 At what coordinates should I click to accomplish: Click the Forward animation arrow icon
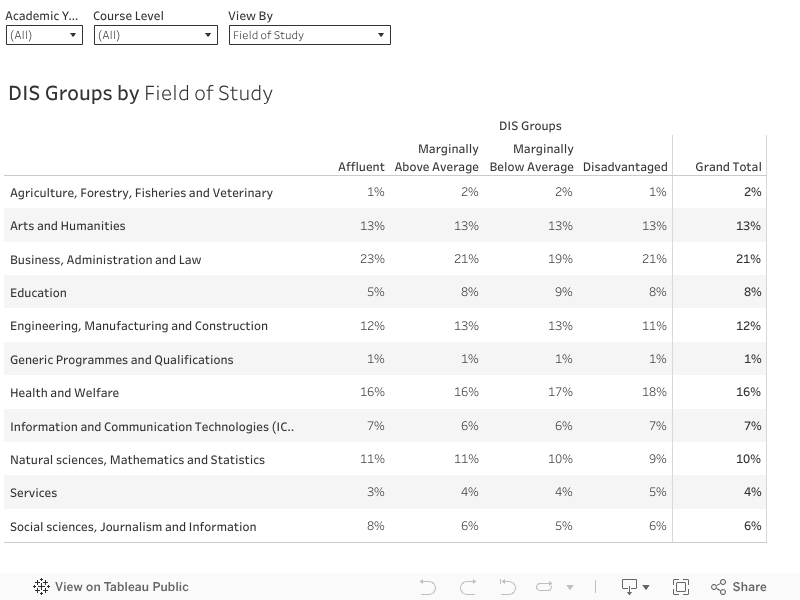(x=544, y=587)
